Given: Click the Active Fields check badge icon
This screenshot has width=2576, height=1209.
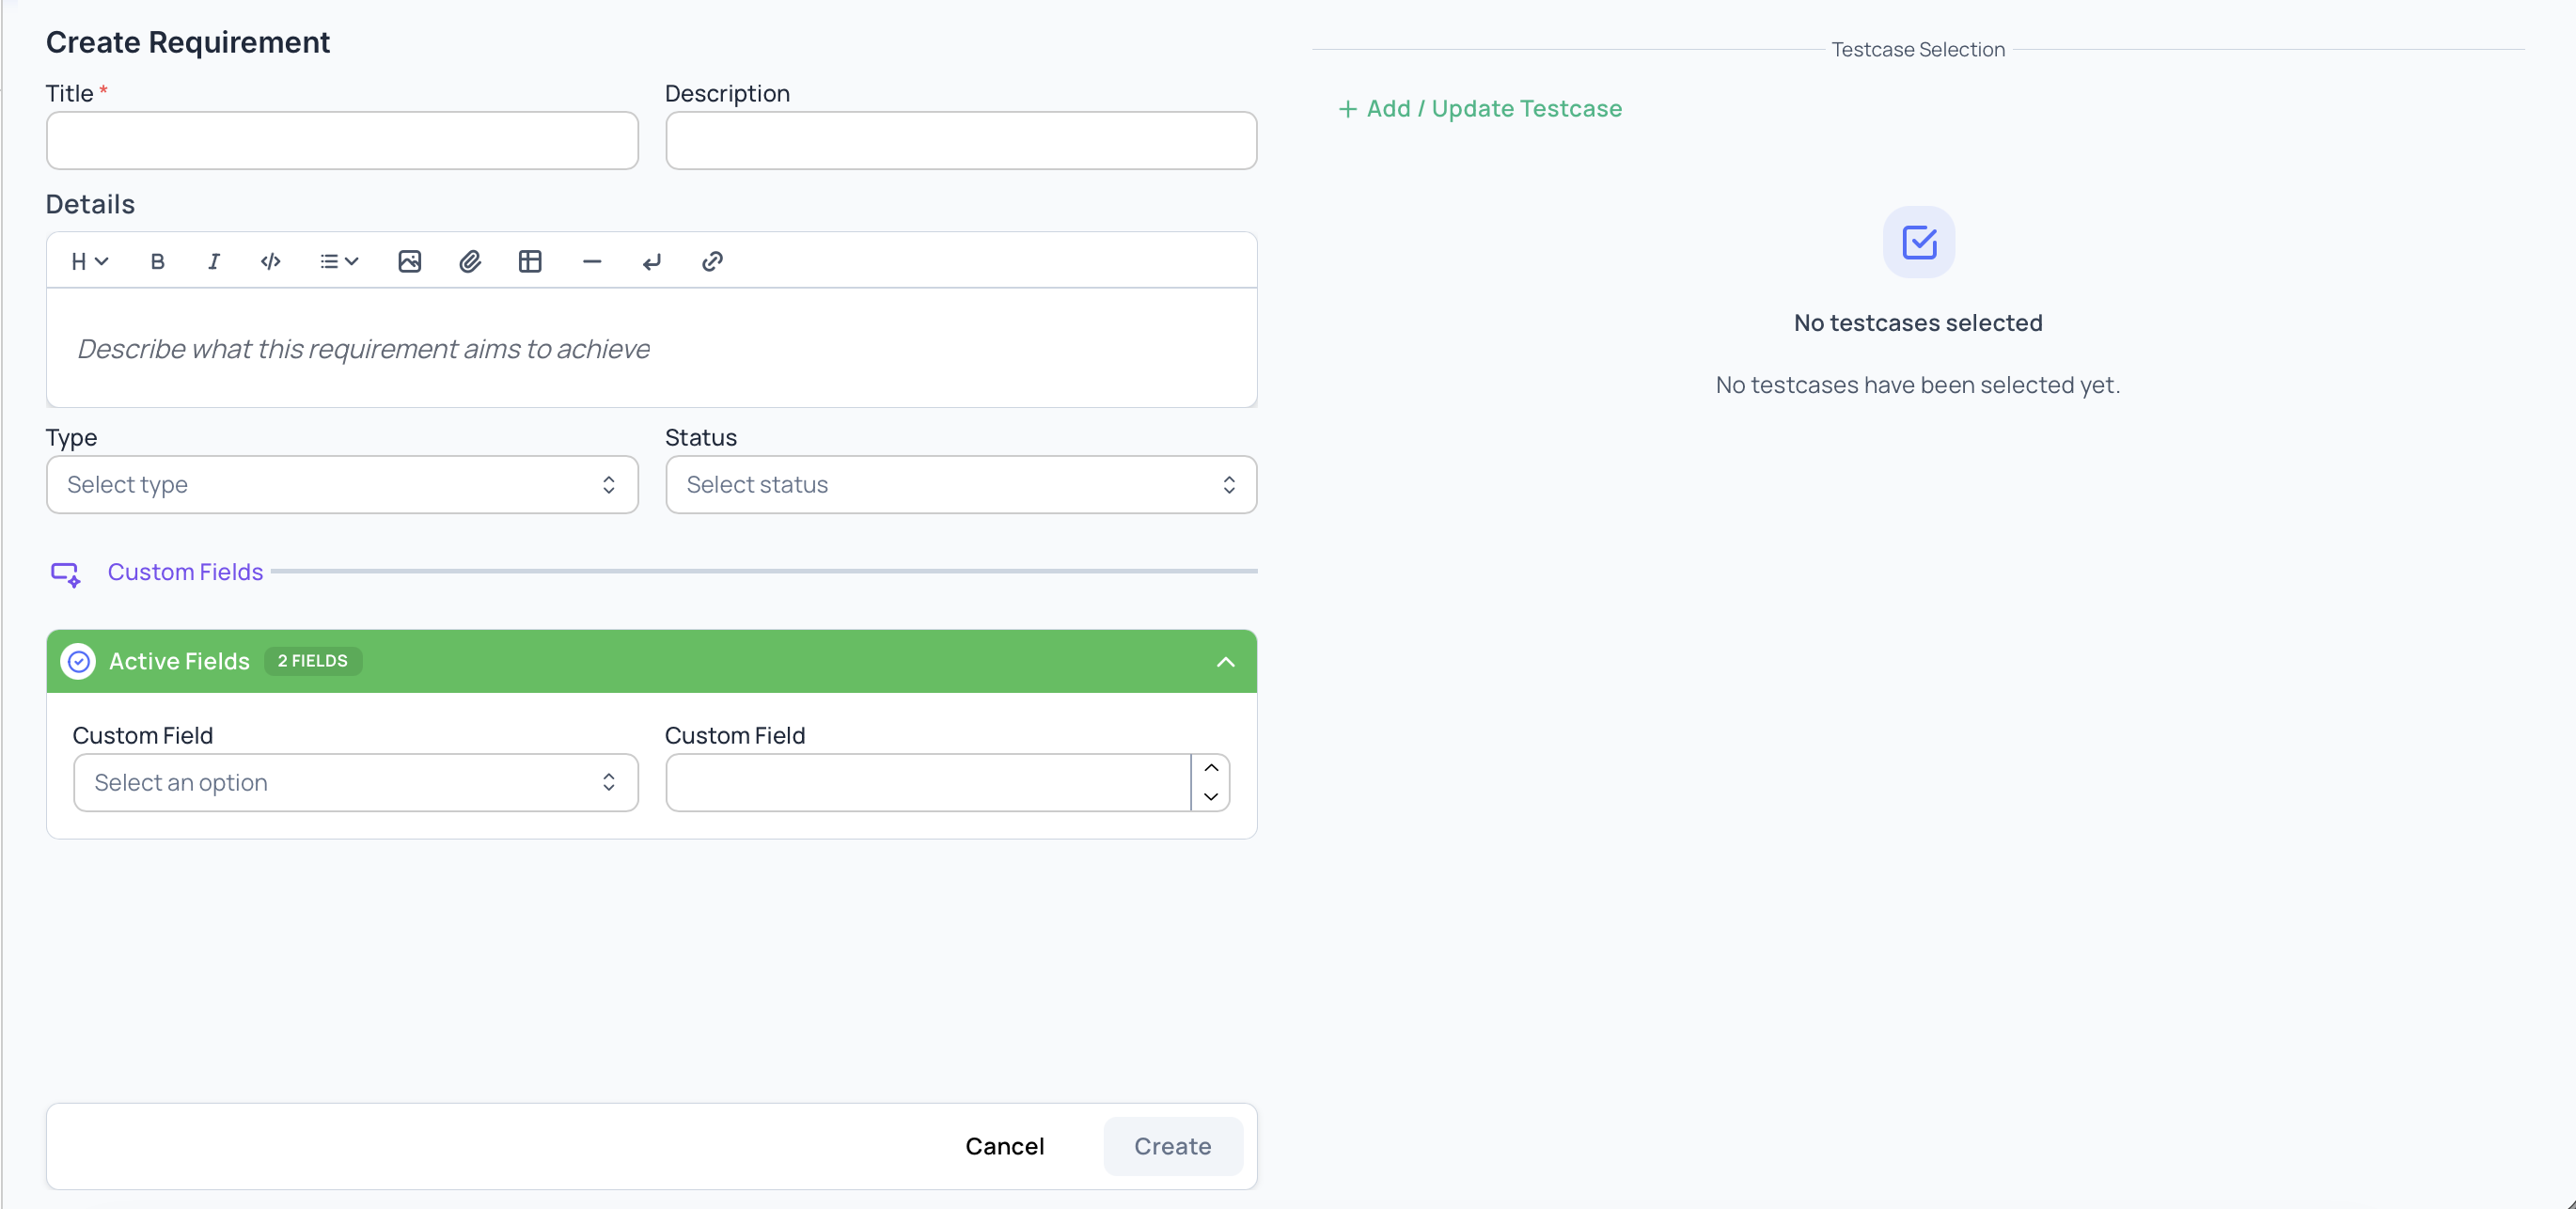Looking at the screenshot, I should 77,661.
